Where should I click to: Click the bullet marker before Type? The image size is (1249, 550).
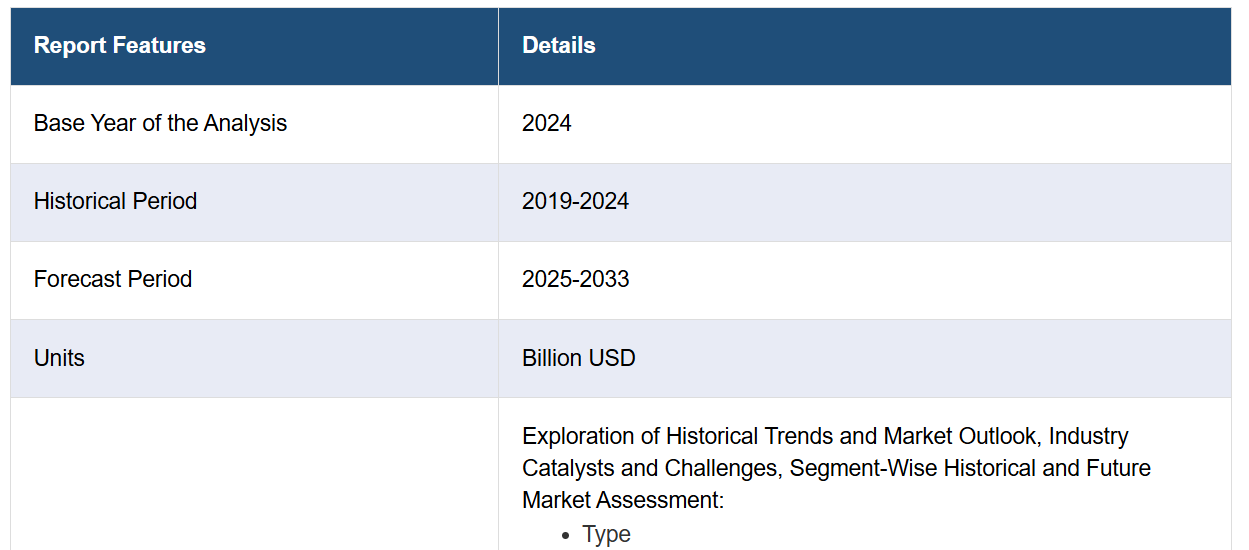(567, 536)
